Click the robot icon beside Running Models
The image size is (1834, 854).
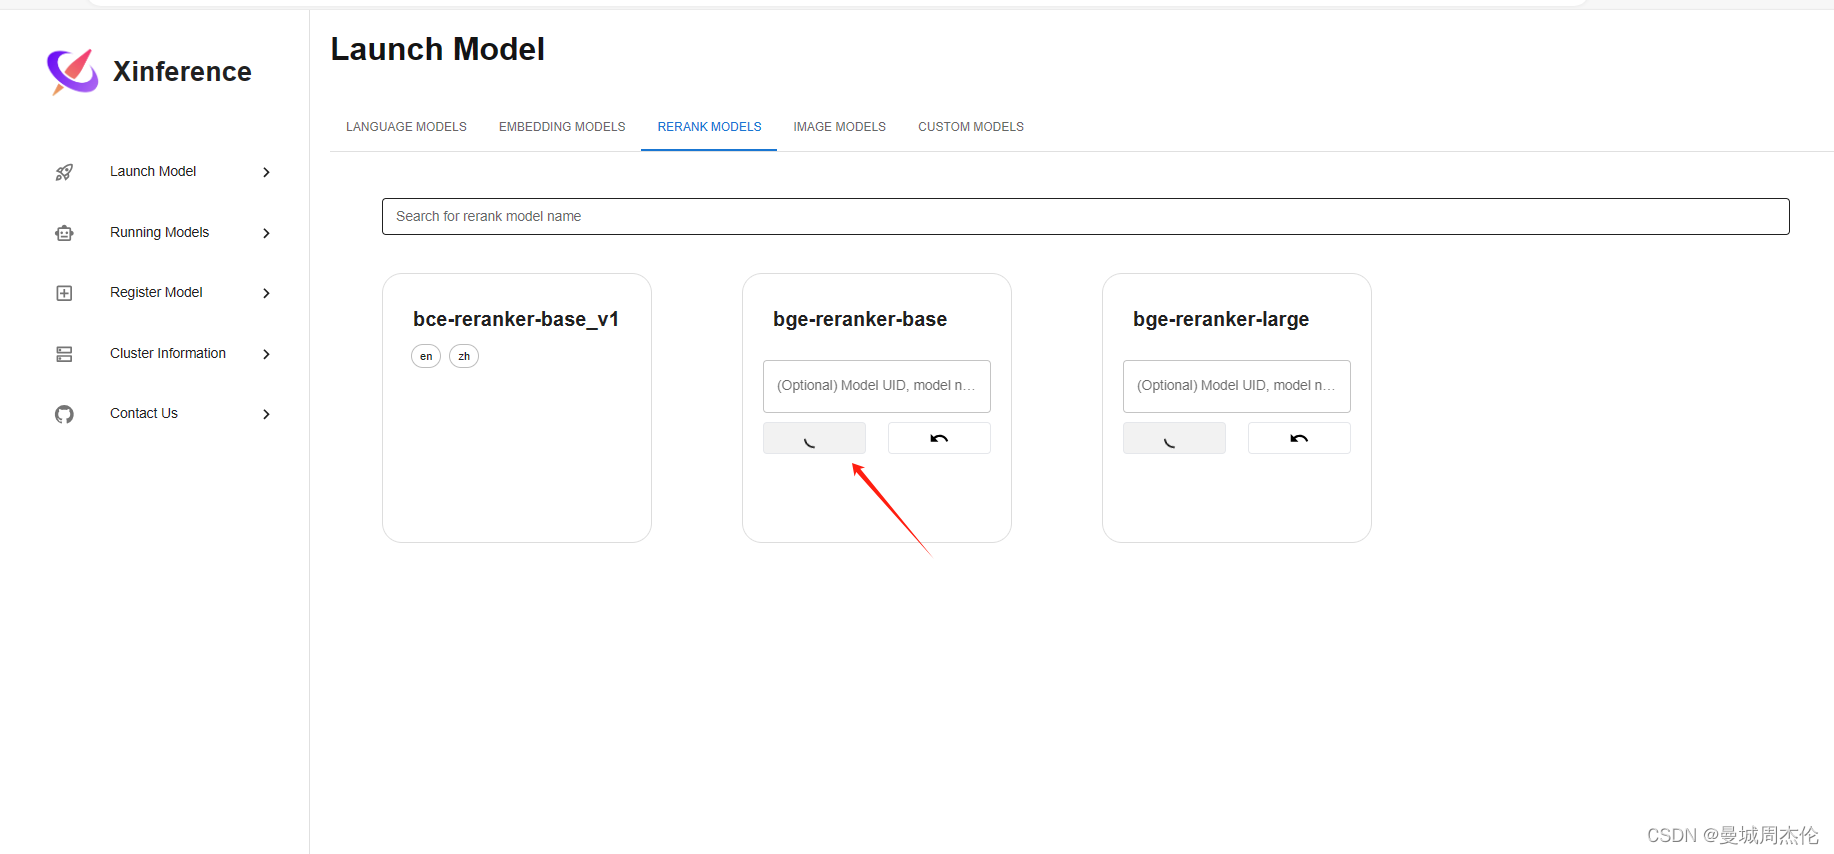point(64,233)
